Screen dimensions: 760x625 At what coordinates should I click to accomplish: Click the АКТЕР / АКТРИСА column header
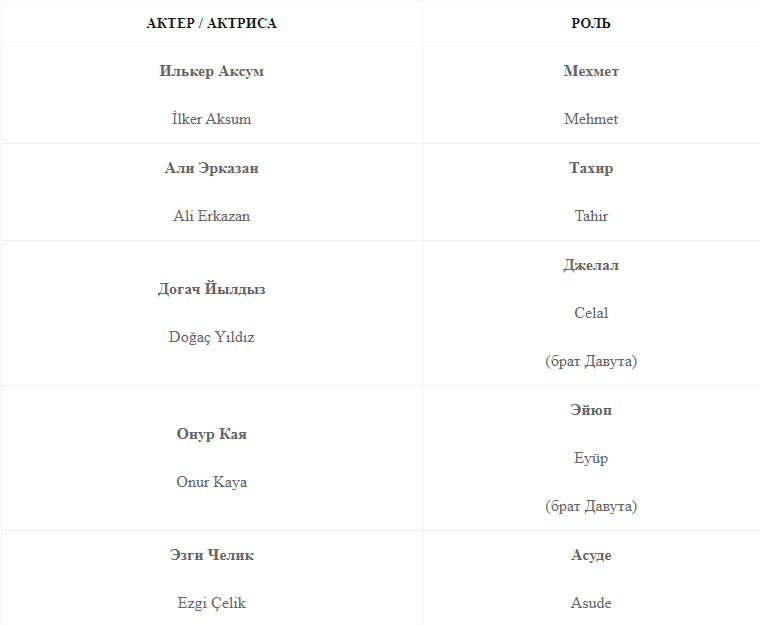211,23
